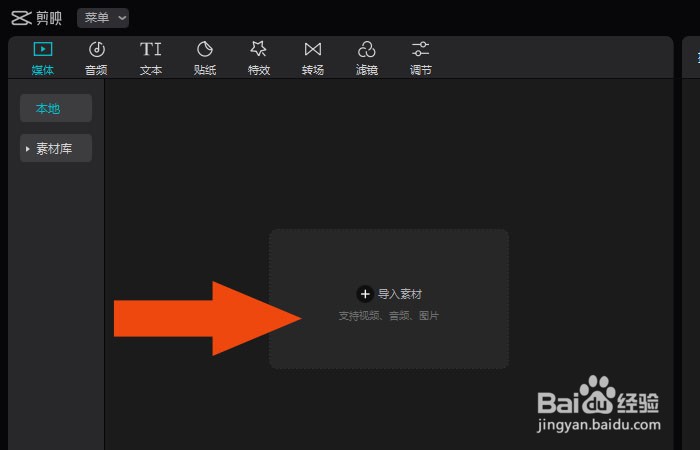This screenshot has height=450, width=700.
Task: Open the 菜单 dropdown menu
Action: tap(103, 18)
